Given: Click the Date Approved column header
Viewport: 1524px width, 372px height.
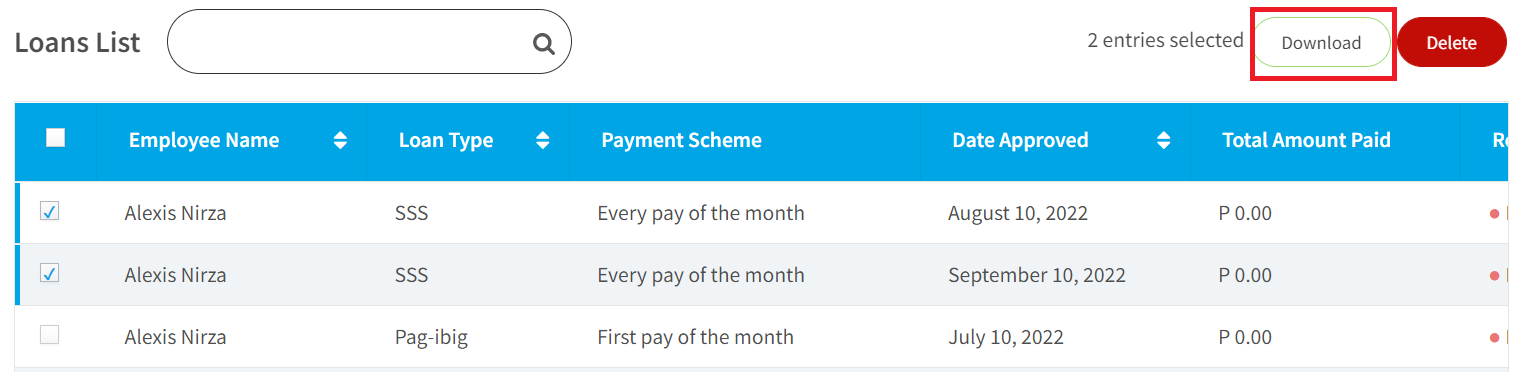Looking at the screenshot, I should [1020, 141].
